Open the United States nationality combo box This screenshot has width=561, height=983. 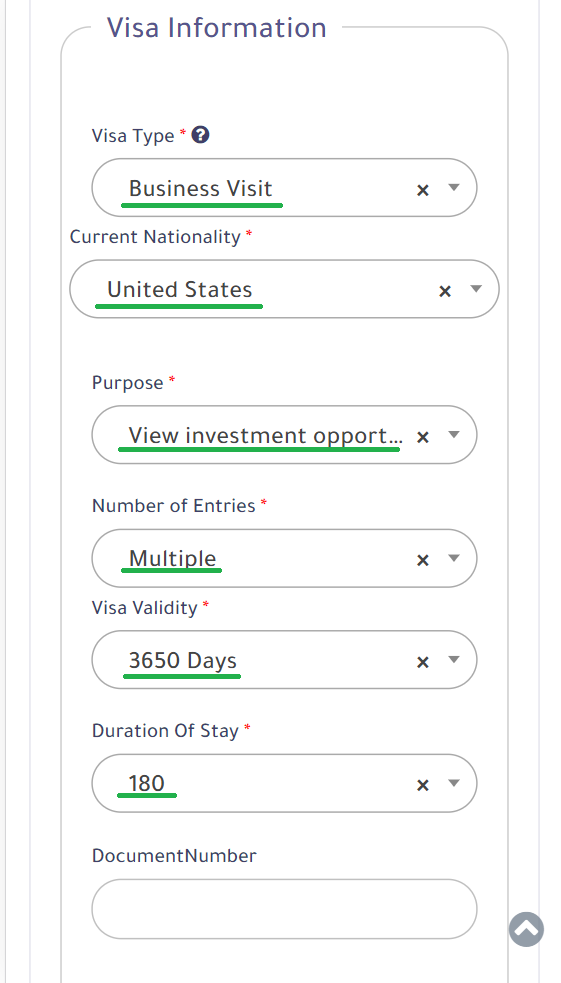[285, 289]
